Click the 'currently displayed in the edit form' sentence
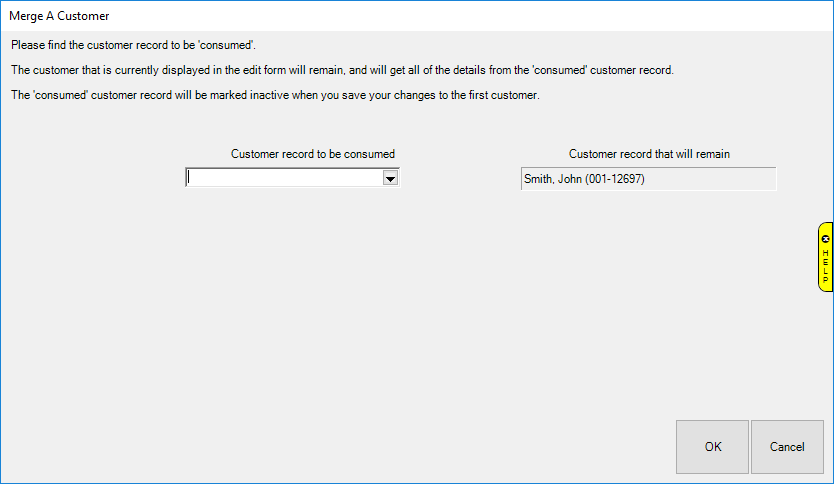The height and width of the screenshot is (484, 834). [x=343, y=70]
